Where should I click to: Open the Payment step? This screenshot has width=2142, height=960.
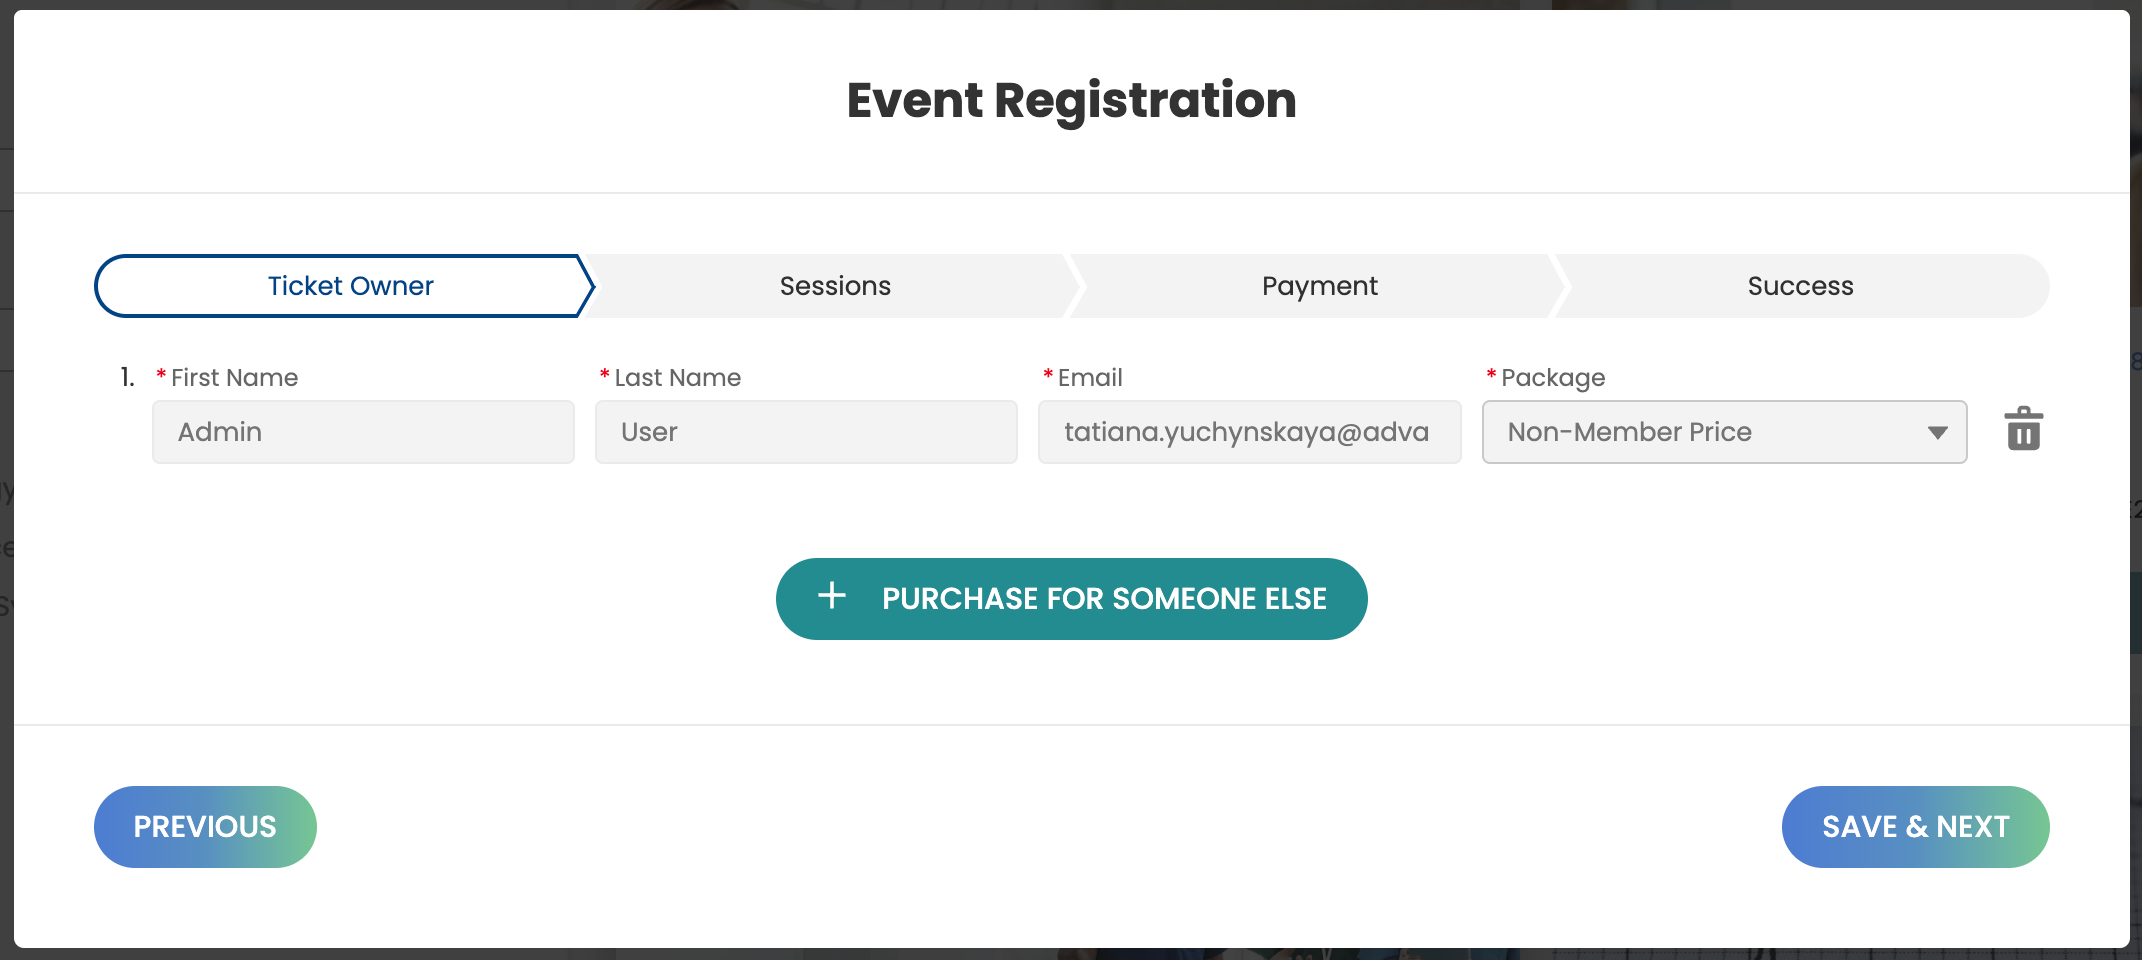point(1319,286)
